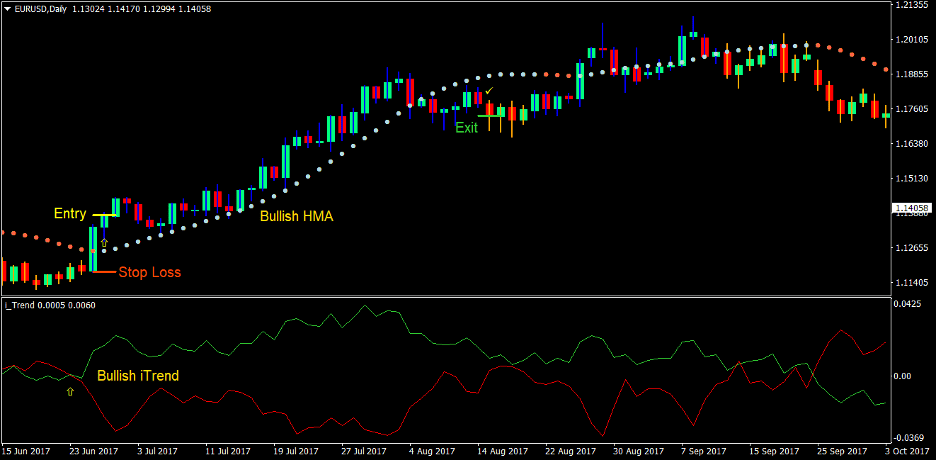Image resolution: width=936 pixels, height=460 pixels.
Task: Click the dropdown triangle beside EURUSD,Daily
Action: [x=8, y=8]
